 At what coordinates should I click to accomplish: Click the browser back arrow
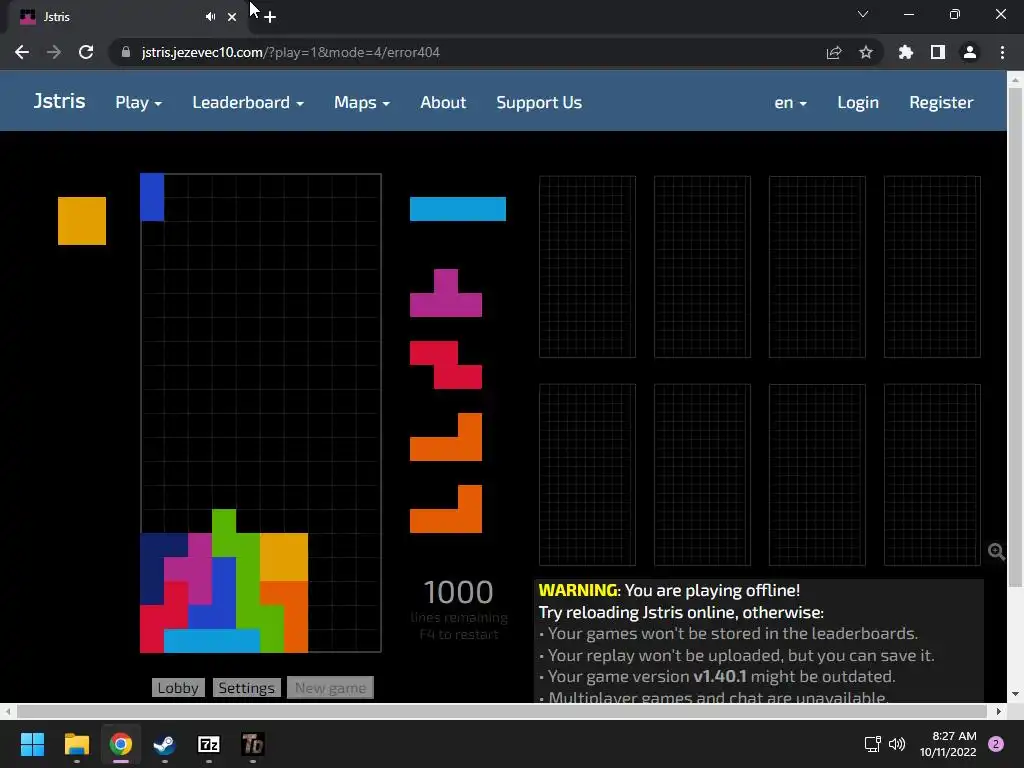[22, 52]
